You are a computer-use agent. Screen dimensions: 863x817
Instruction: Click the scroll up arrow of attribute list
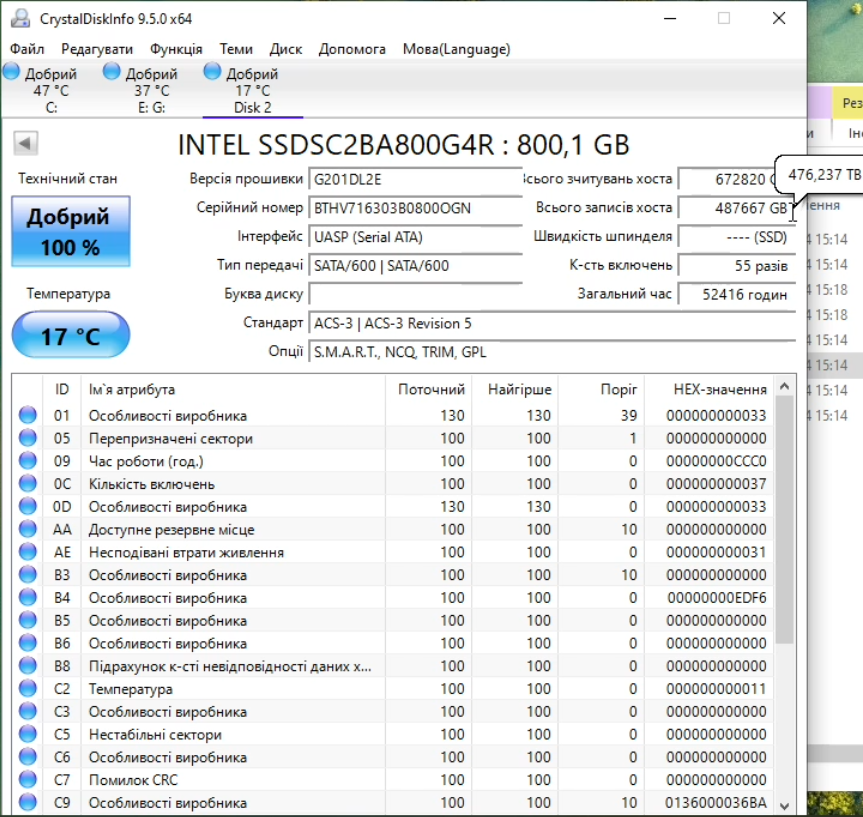click(784, 386)
